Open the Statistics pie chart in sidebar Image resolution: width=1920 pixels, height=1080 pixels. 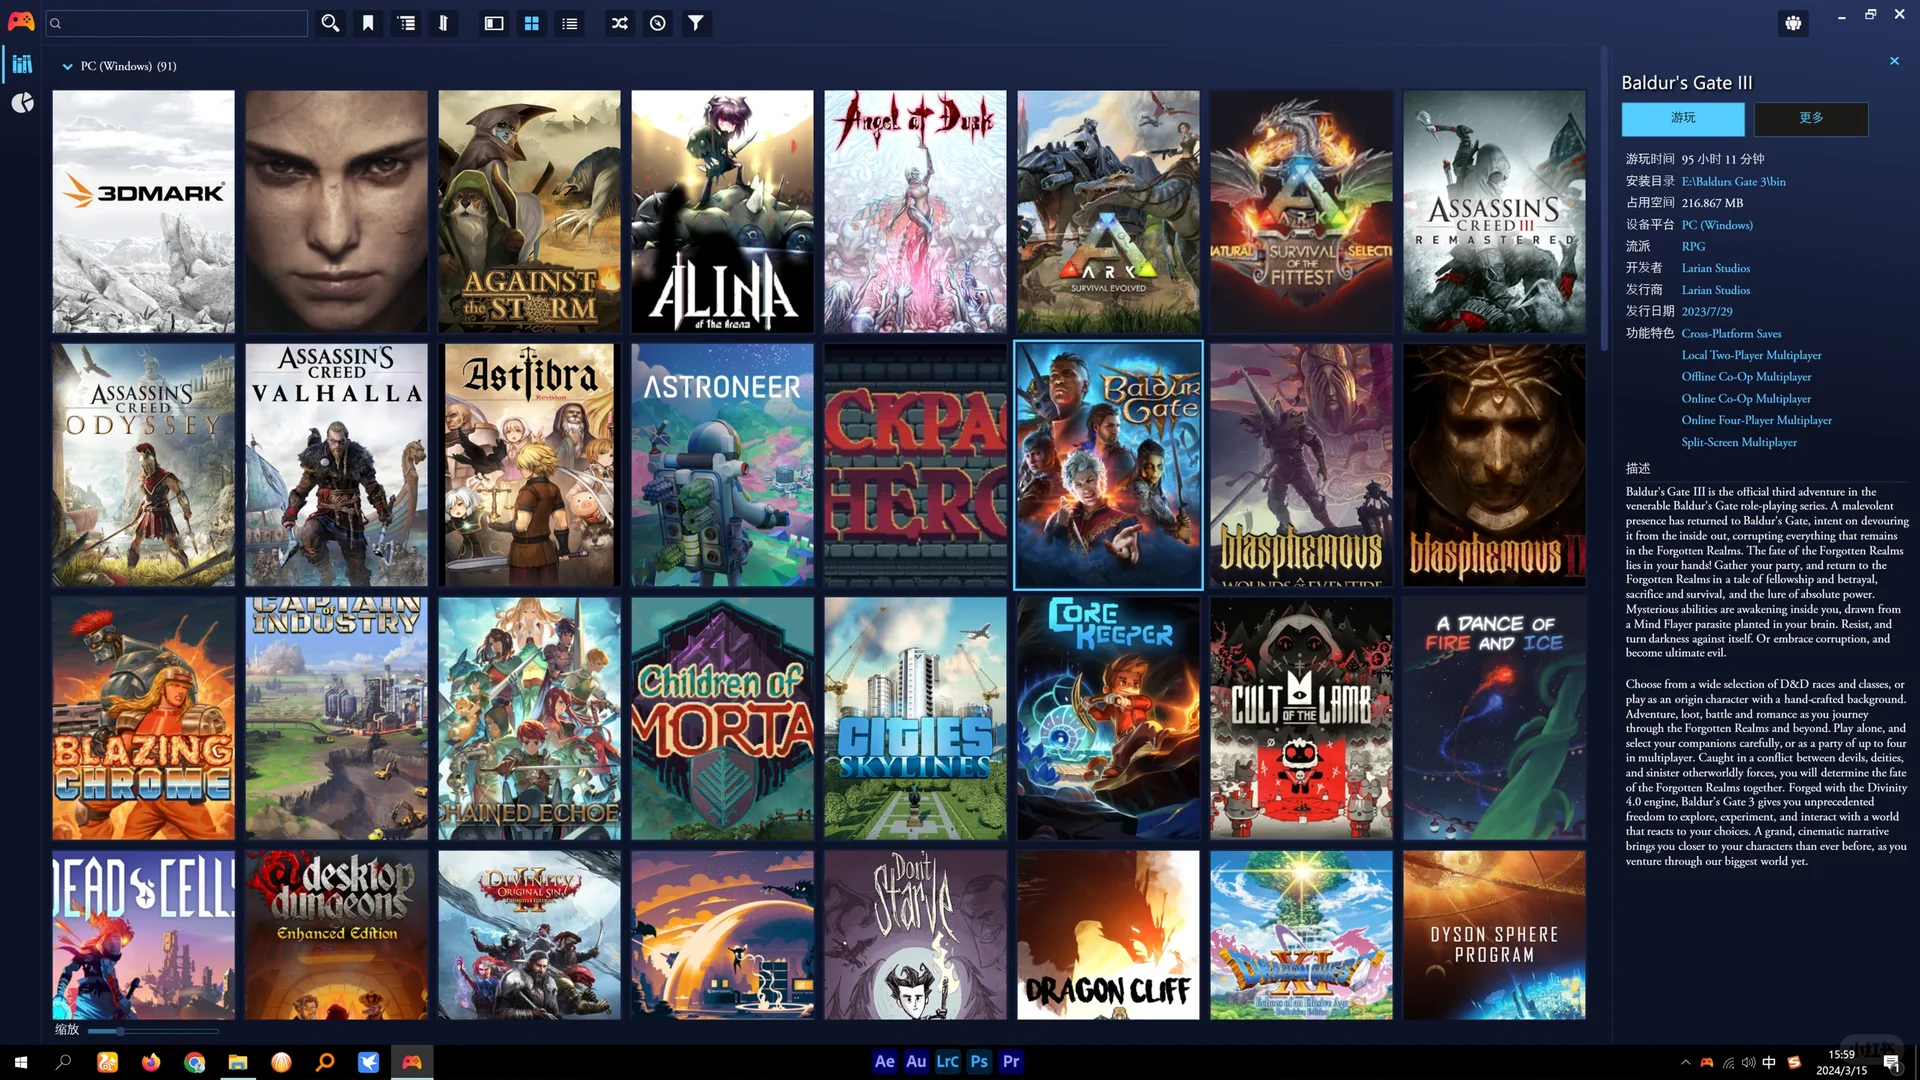[22, 103]
